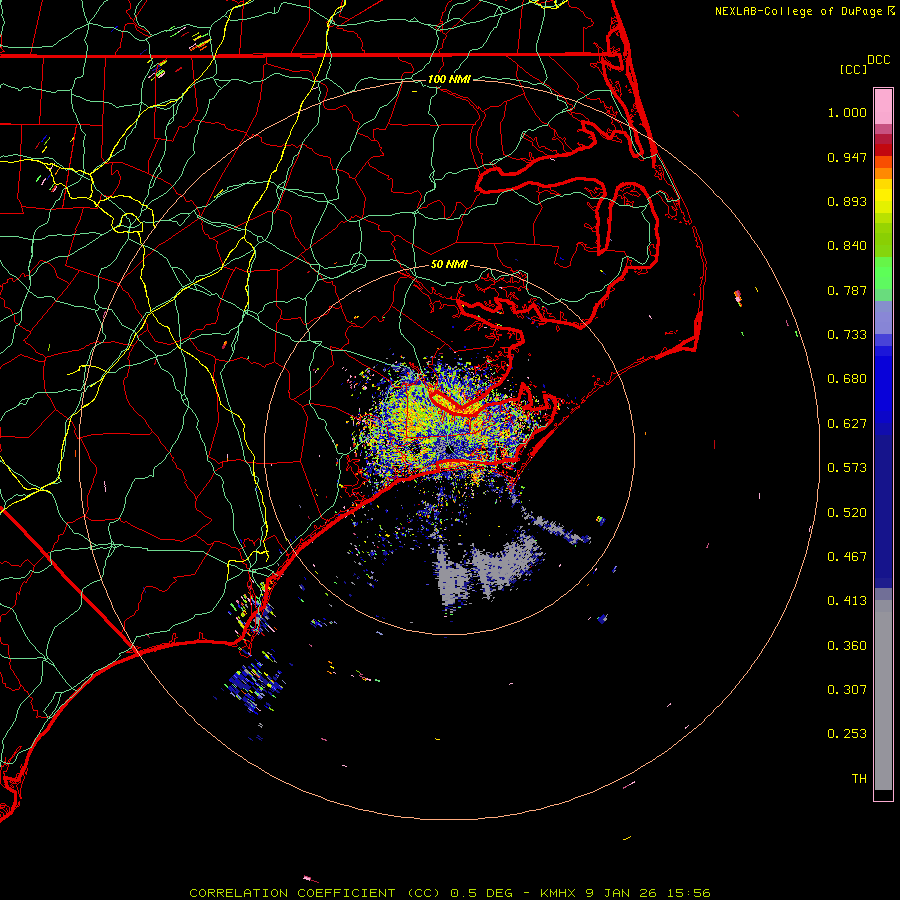Click the 0.947 scale label
This screenshot has height=900, width=900.
pyautogui.click(x=847, y=157)
